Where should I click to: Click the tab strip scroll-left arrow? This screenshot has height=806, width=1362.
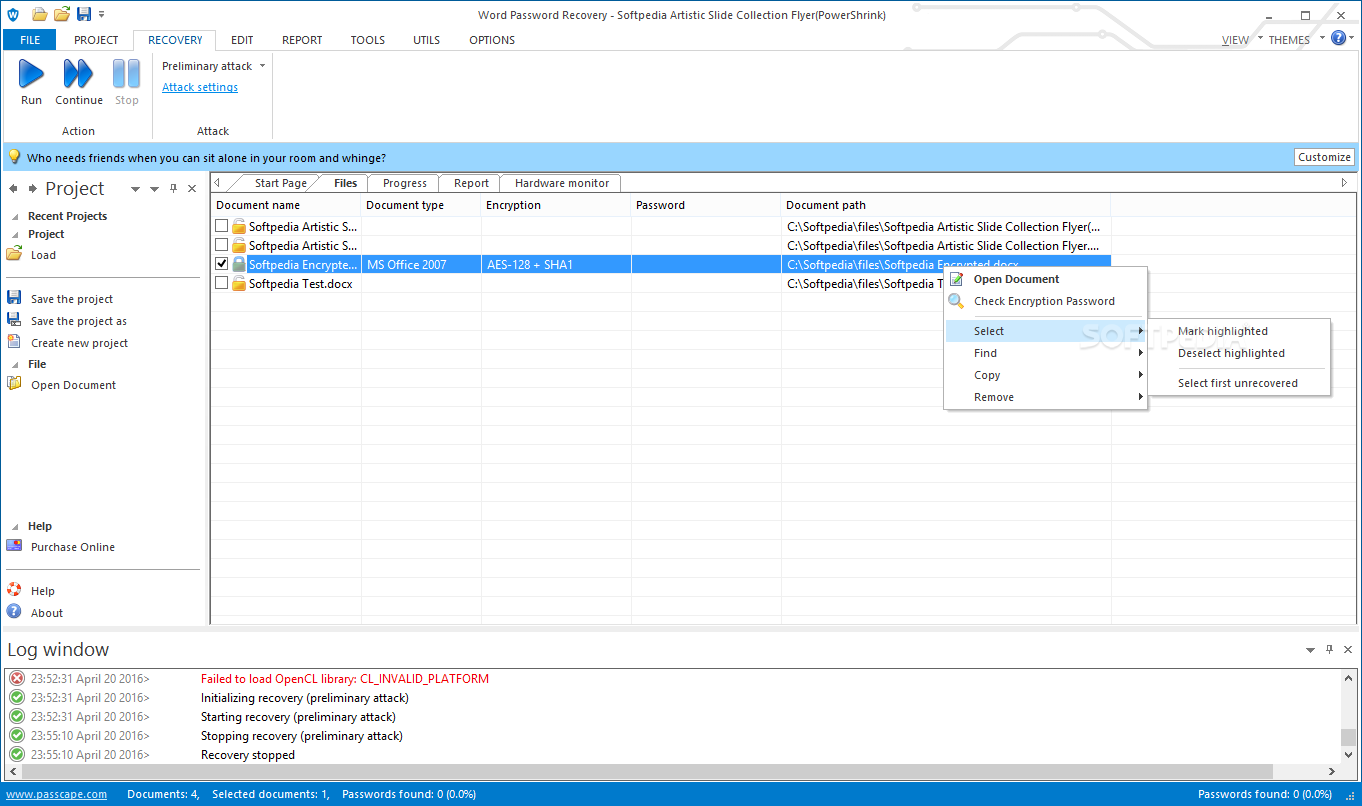218,183
